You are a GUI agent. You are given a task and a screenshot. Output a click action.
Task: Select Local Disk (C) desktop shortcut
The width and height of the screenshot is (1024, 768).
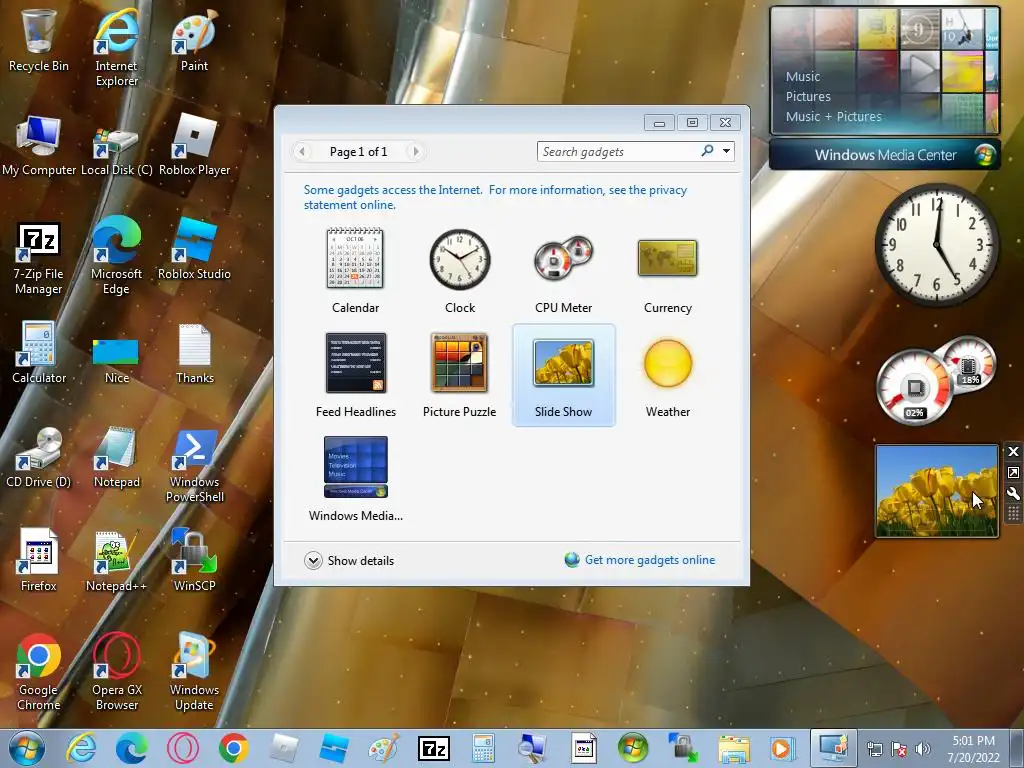[x=116, y=150]
